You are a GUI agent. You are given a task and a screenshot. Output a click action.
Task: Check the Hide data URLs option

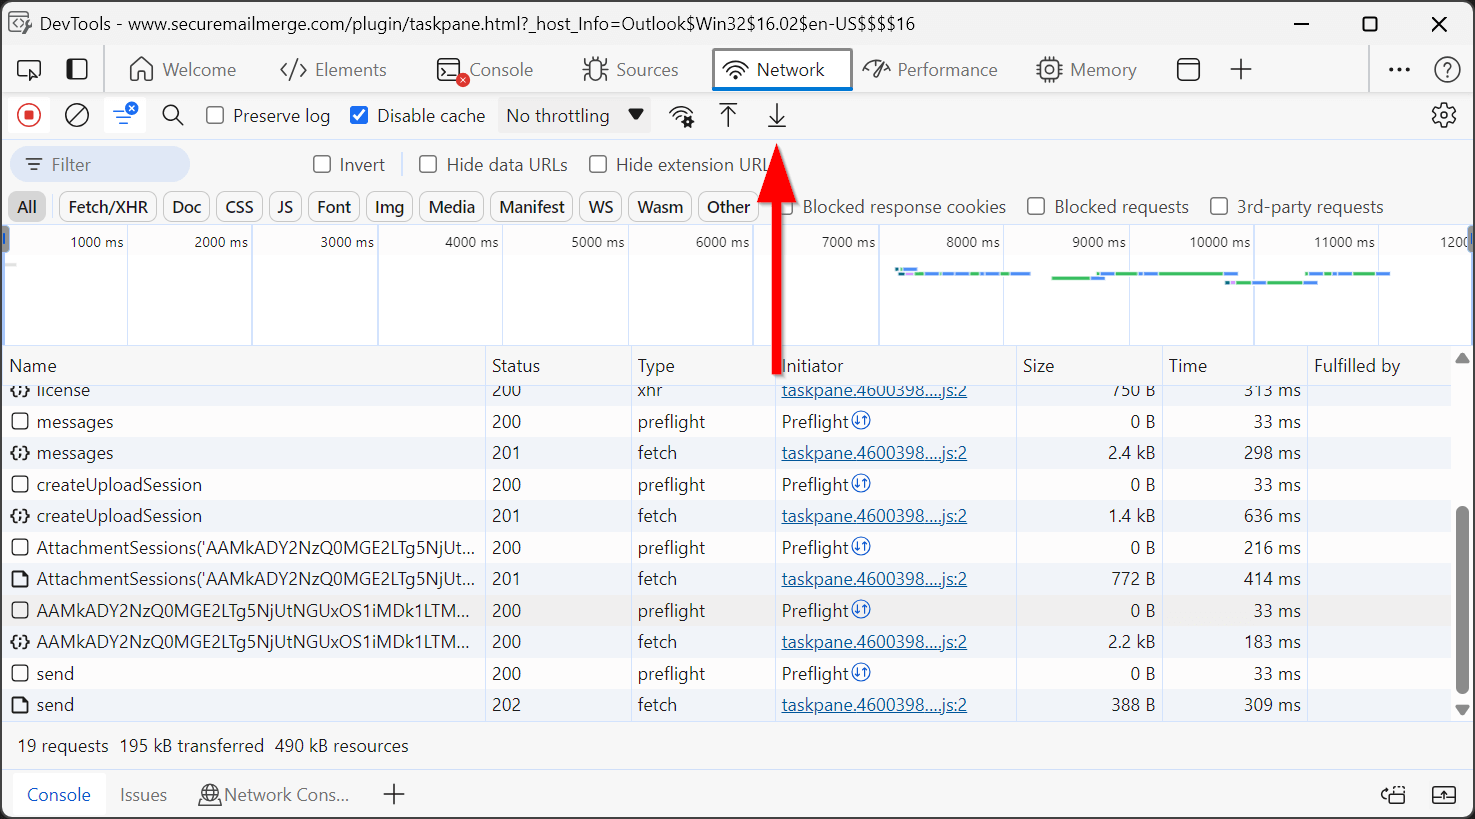428,165
